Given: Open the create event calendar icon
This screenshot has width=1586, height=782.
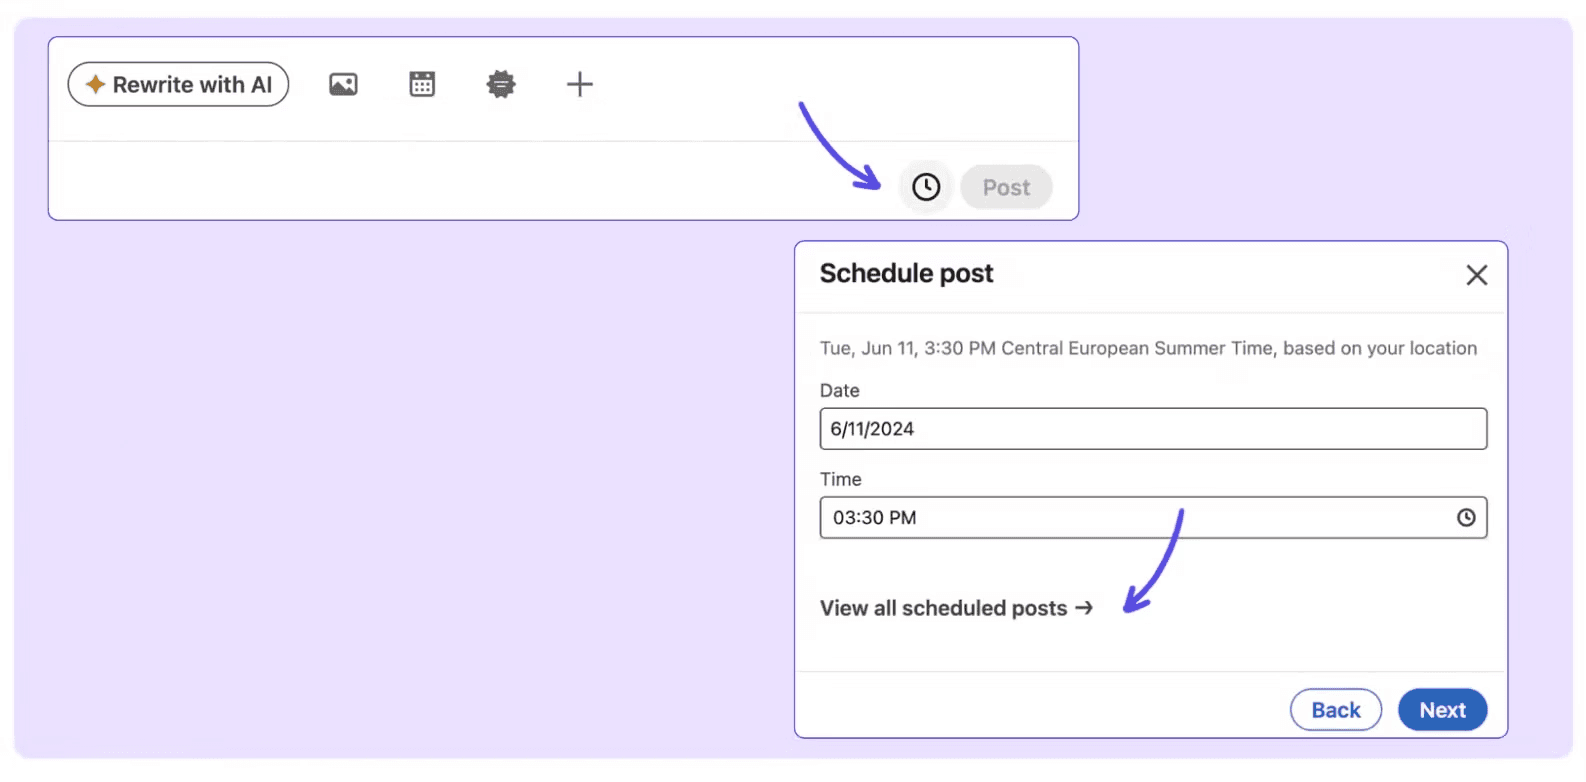Looking at the screenshot, I should tap(422, 84).
